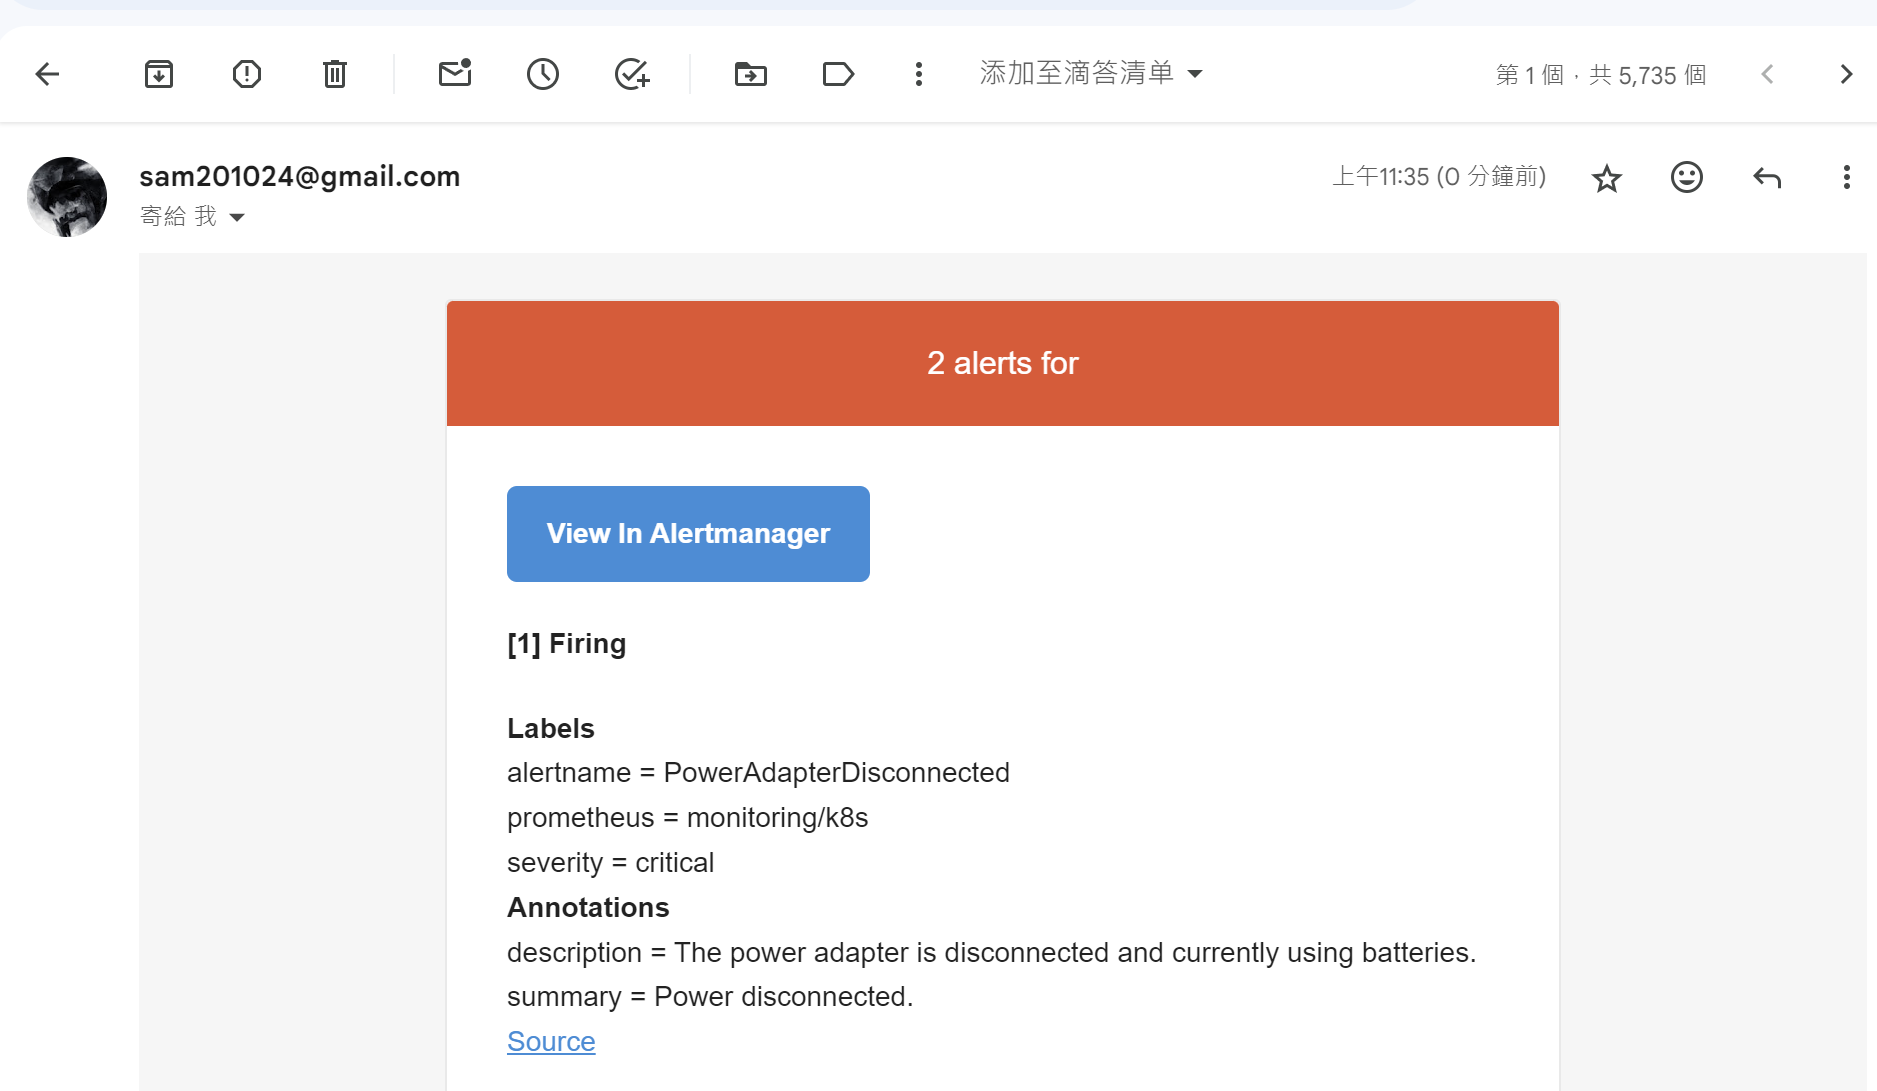Delete email with trash icon

(334, 74)
